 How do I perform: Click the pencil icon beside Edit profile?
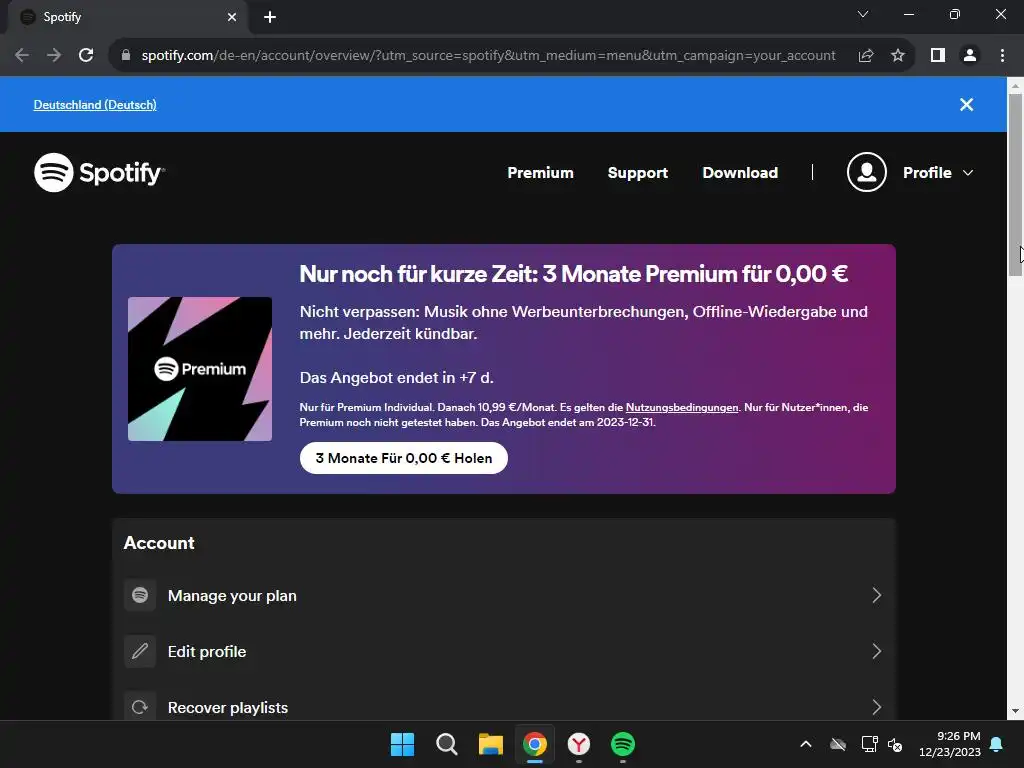point(140,651)
